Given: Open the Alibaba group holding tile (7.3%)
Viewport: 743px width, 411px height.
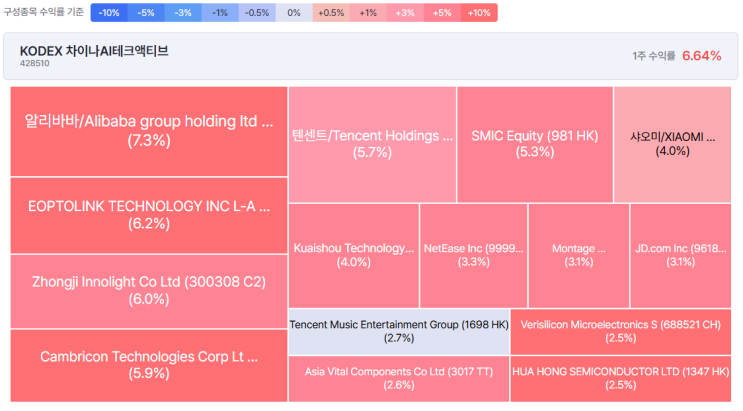Looking at the screenshot, I should (149, 131).
